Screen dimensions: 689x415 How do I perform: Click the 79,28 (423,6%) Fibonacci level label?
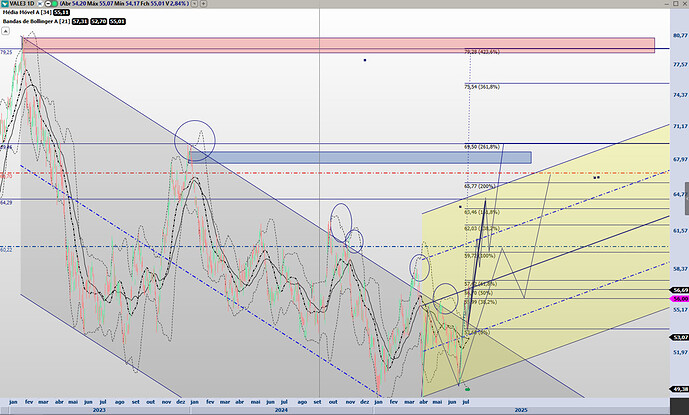[482, 51]
